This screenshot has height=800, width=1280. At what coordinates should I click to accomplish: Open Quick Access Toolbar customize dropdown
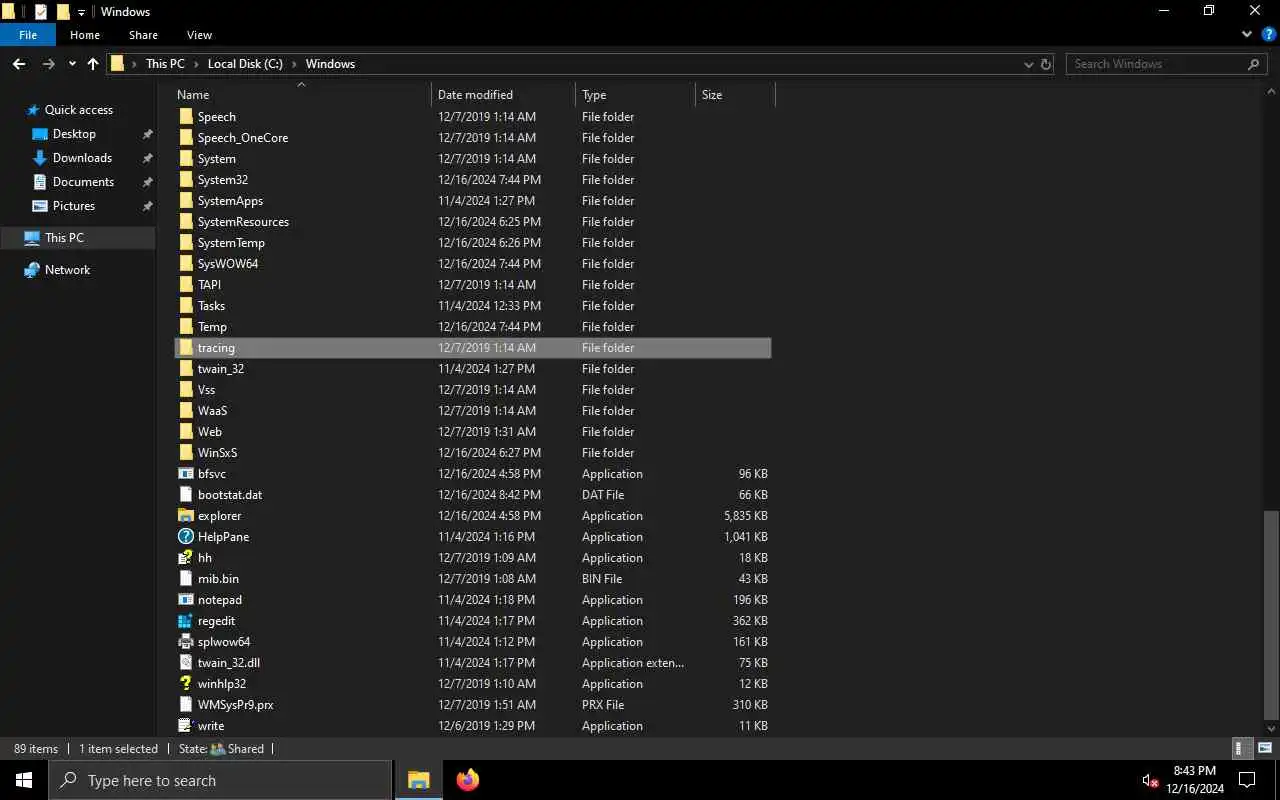click(82, 12)
